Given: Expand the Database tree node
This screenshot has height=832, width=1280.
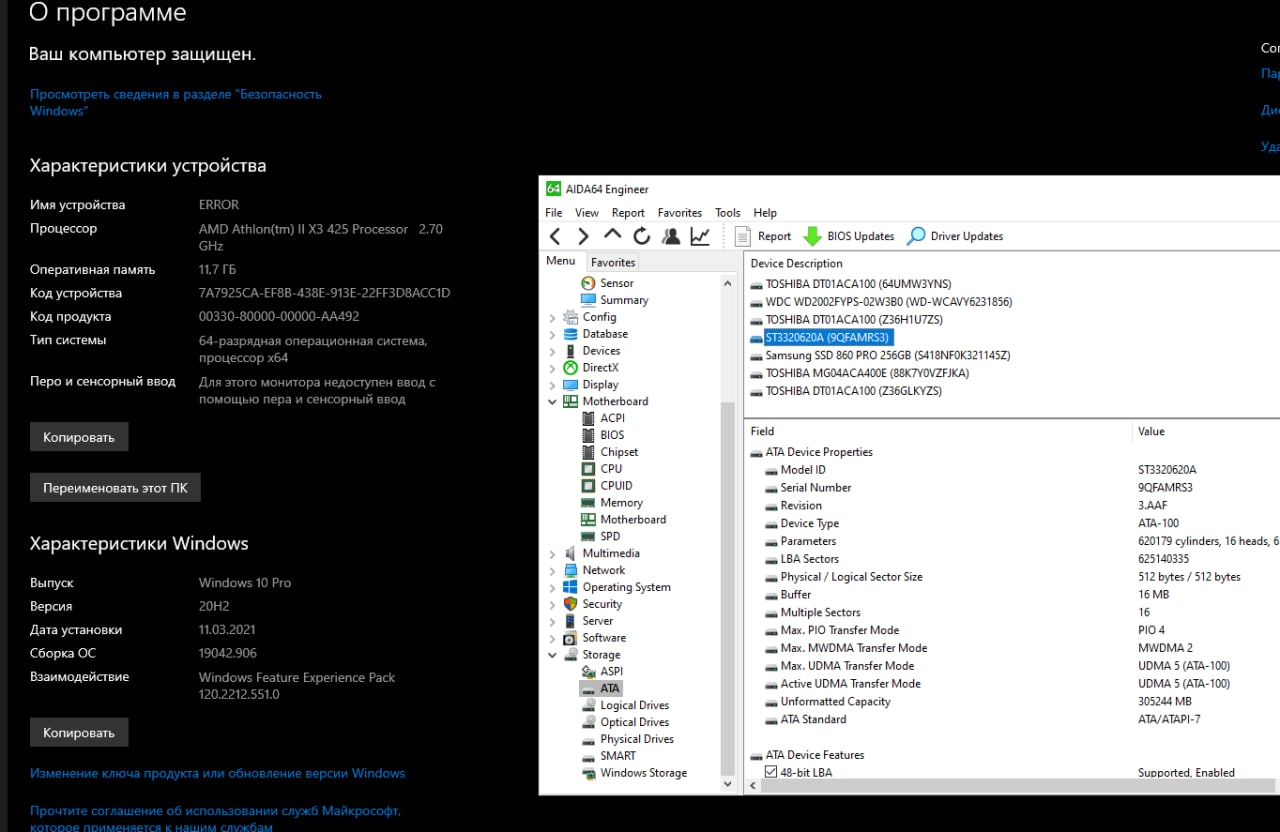Looking at the screenshot, I should (552, 334).
